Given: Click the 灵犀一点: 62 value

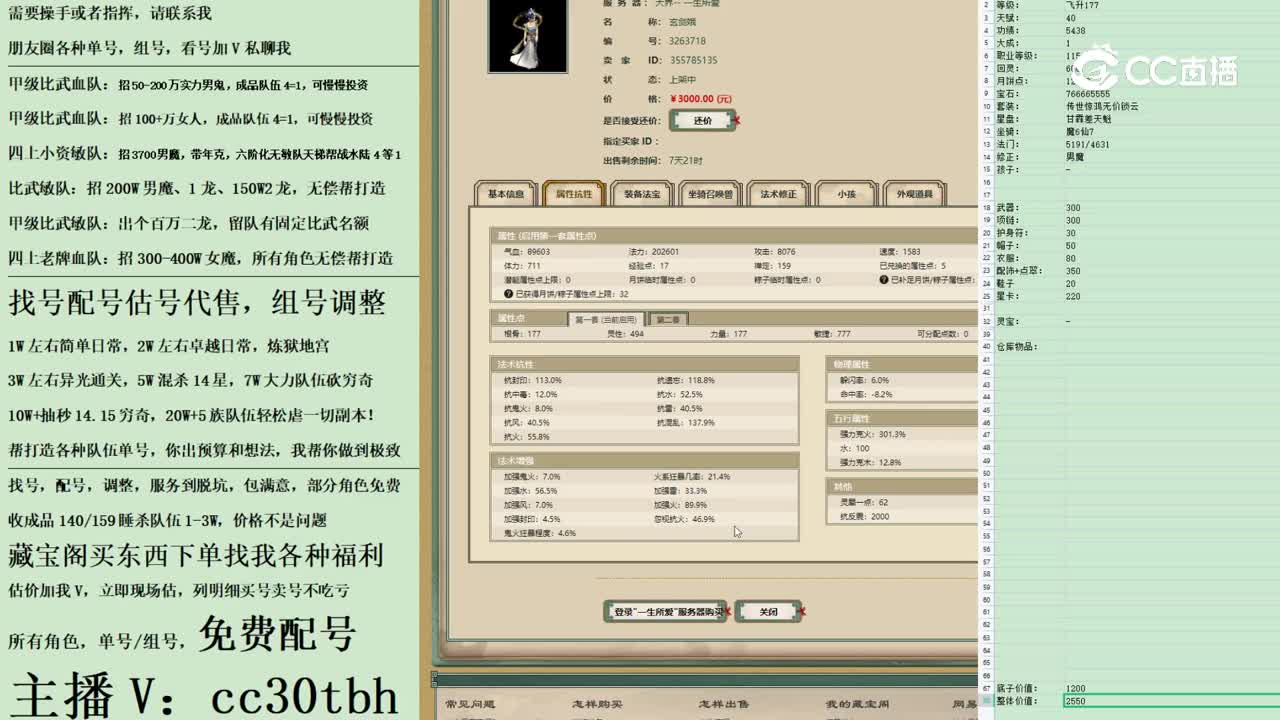Looking at the screenshot, I should click(x=864, y=502).
